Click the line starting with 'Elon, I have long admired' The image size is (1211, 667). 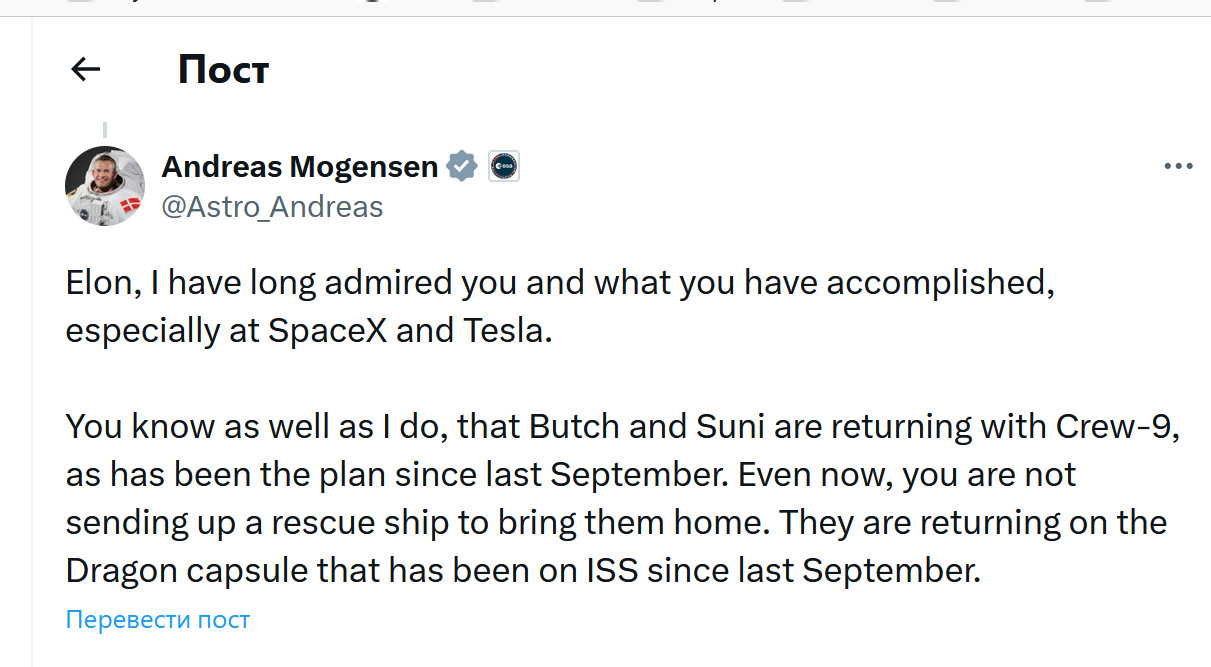(x=560, y=284)
